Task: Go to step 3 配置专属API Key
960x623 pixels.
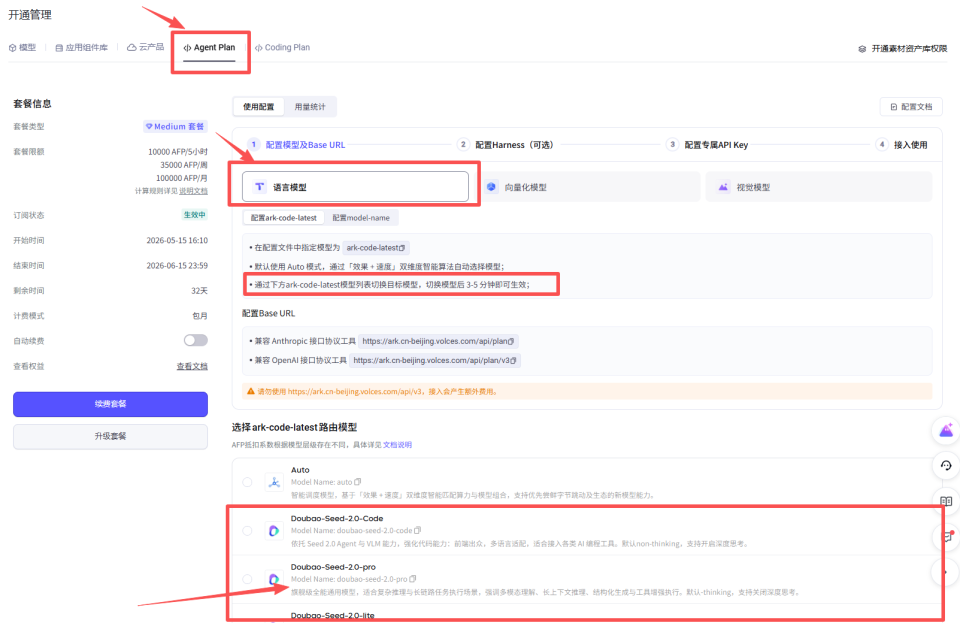Action: [707, 144]
